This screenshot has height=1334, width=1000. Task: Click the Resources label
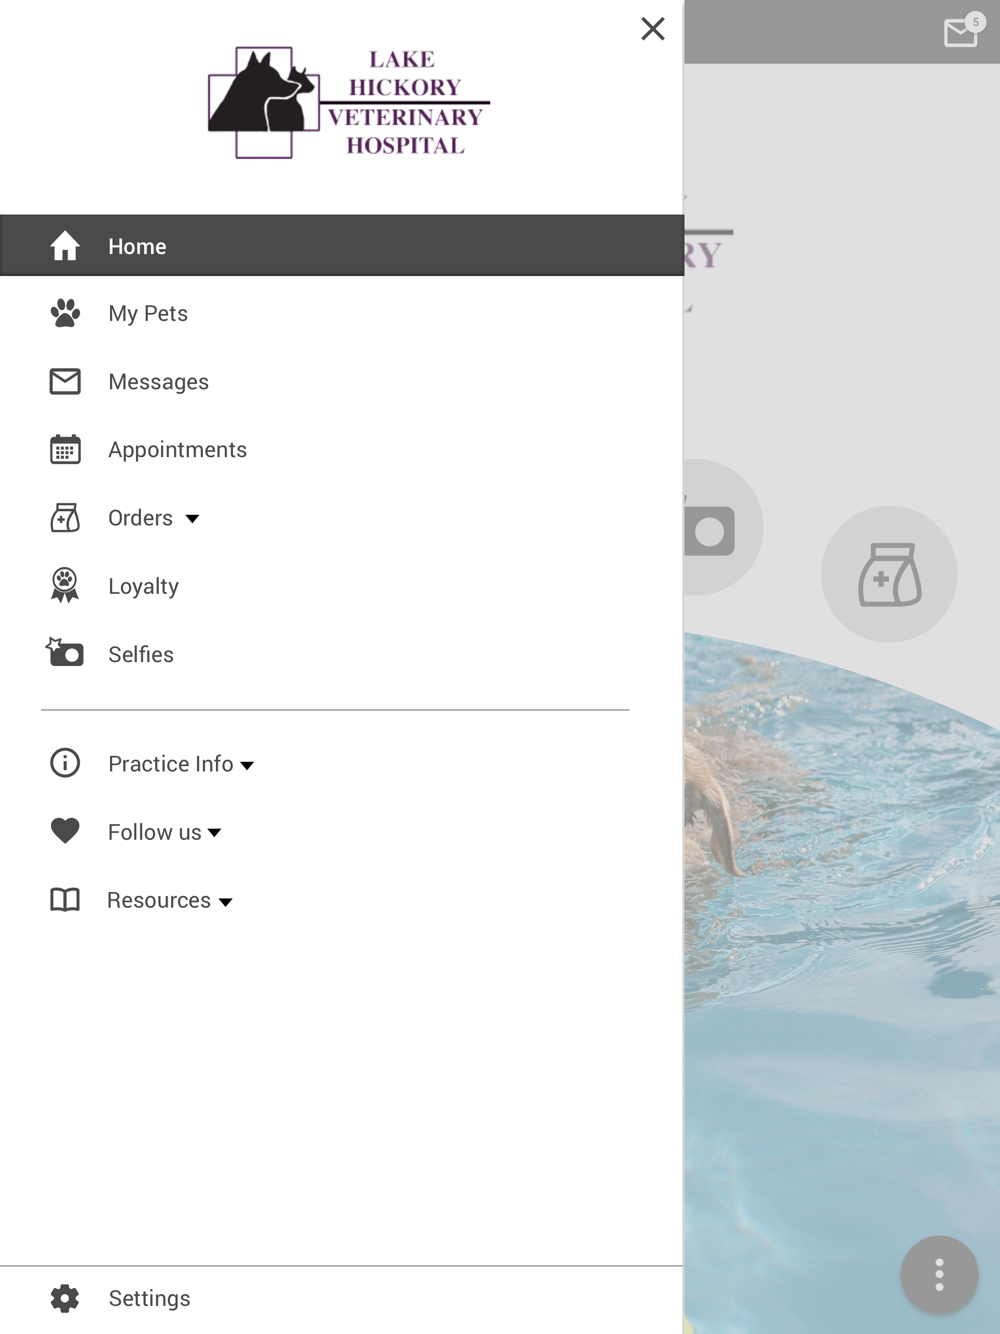(x=159, y=900)
